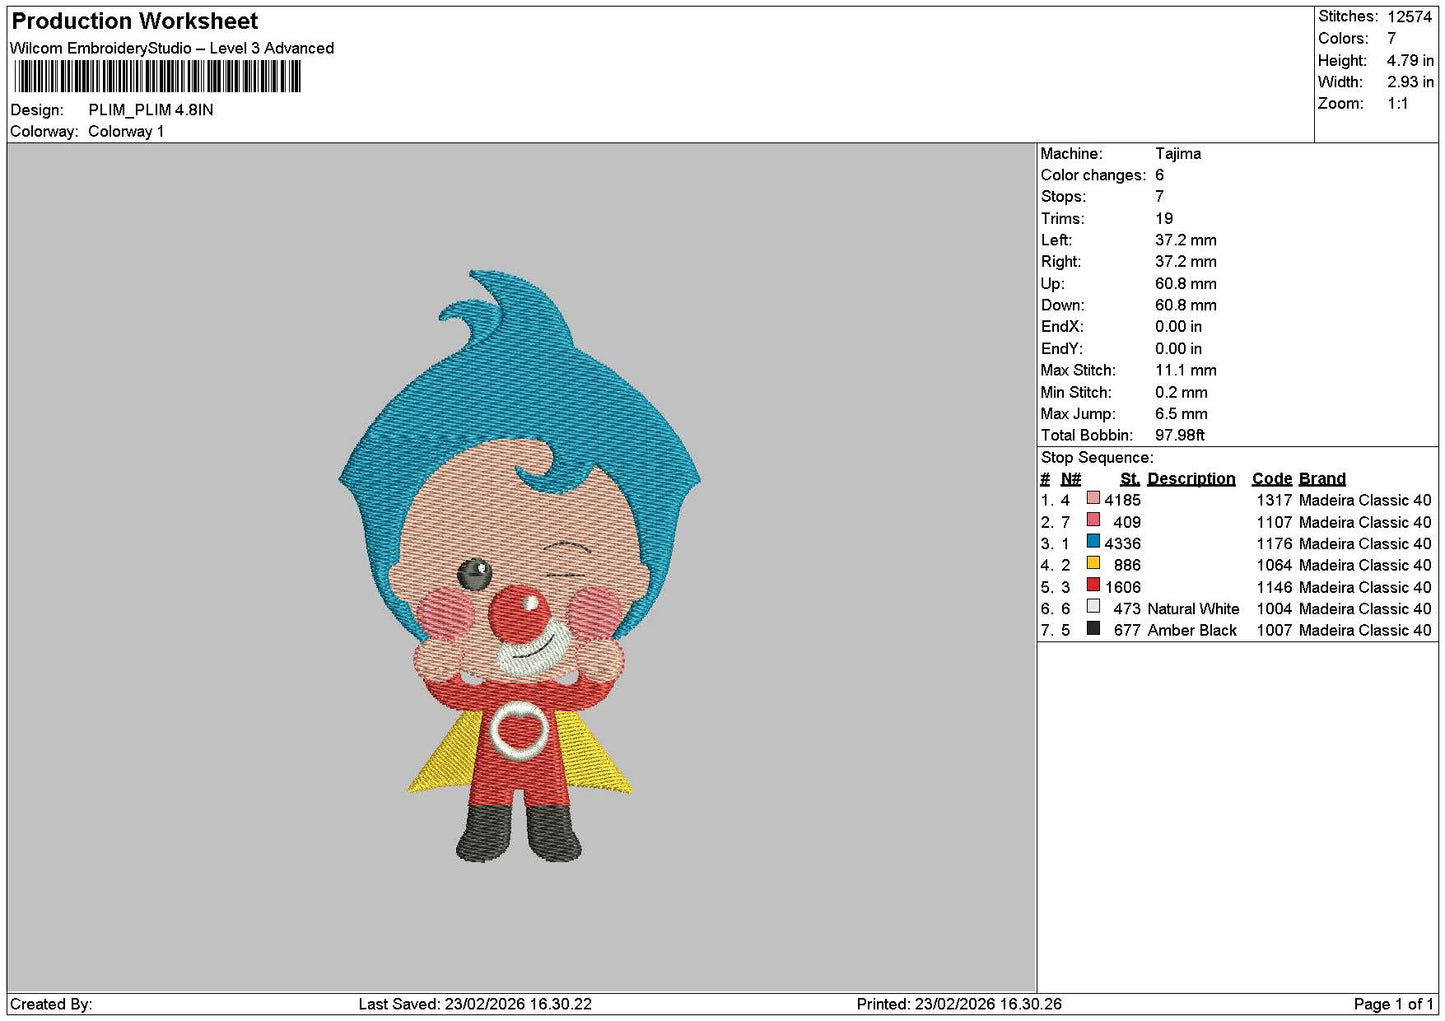Click the Stitches value 12574
The image size is (1445, 1021).
click(x=1410, y=17)
